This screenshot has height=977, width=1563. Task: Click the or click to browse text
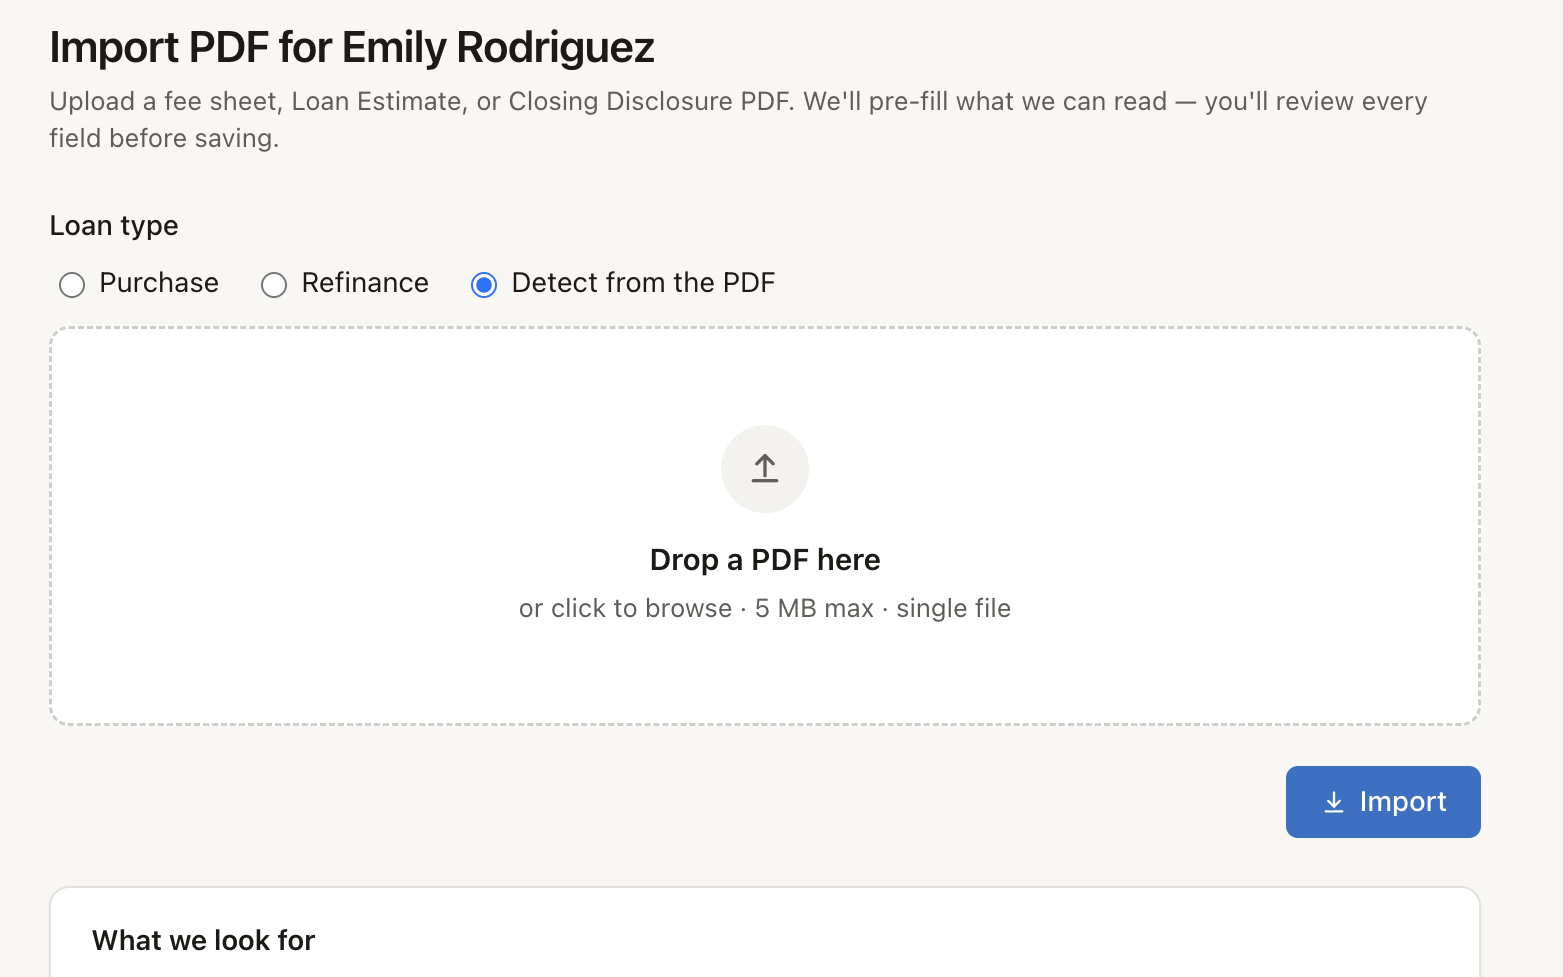click(x=625, y=608)
